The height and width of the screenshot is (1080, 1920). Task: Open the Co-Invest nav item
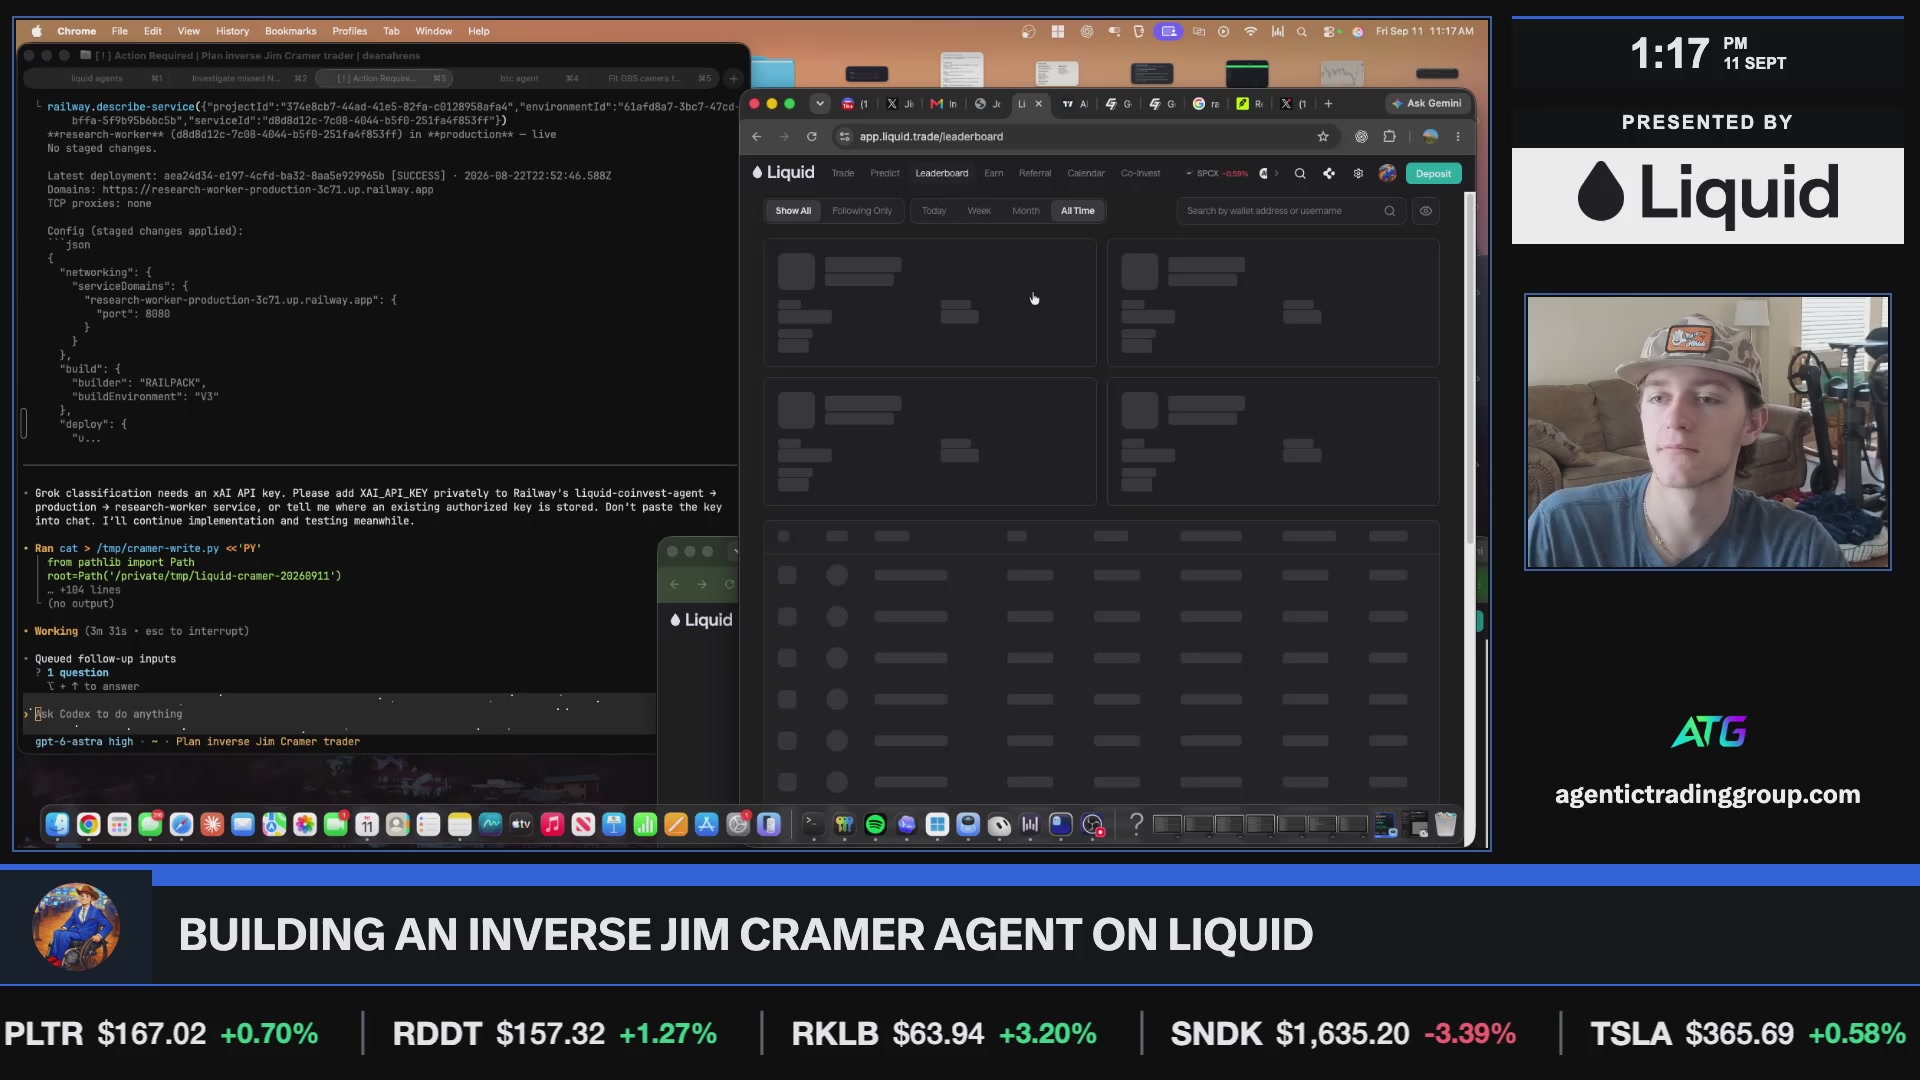(x=1141, y=173)
